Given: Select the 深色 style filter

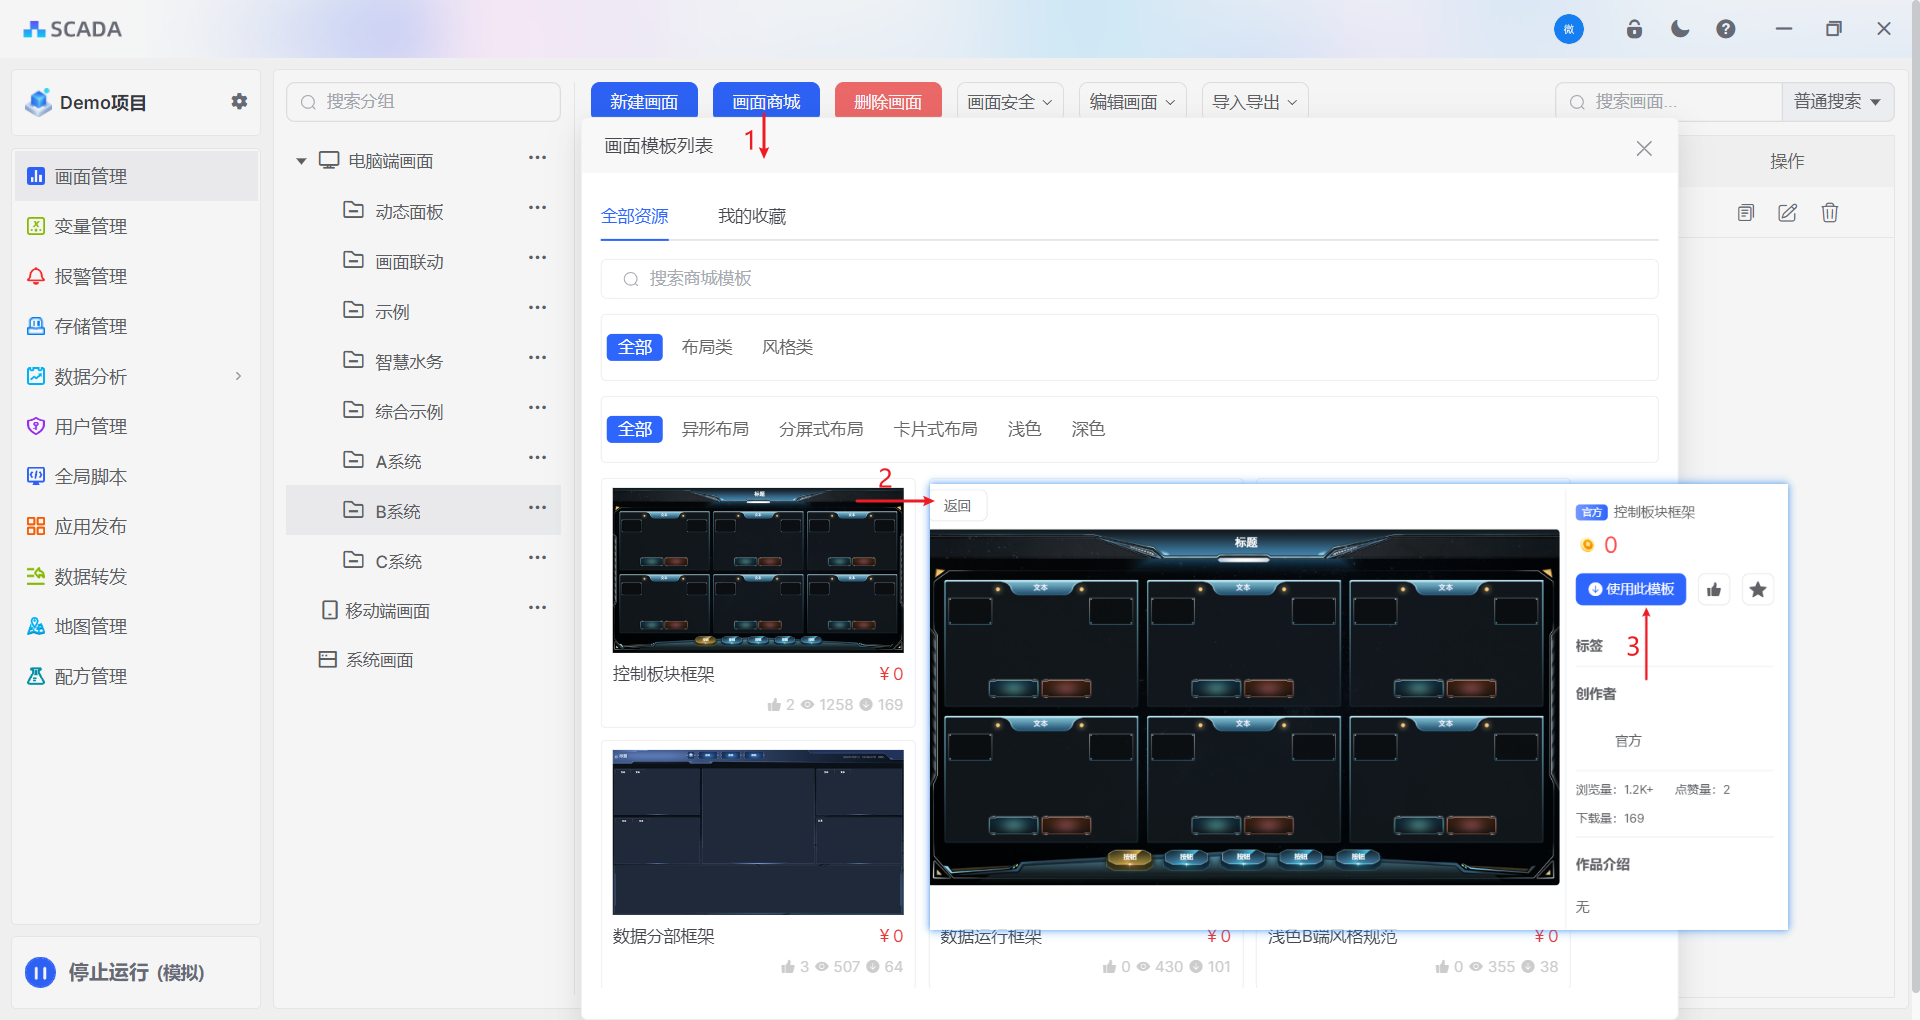Looking at the screenshot, I should click(1087, 429).
